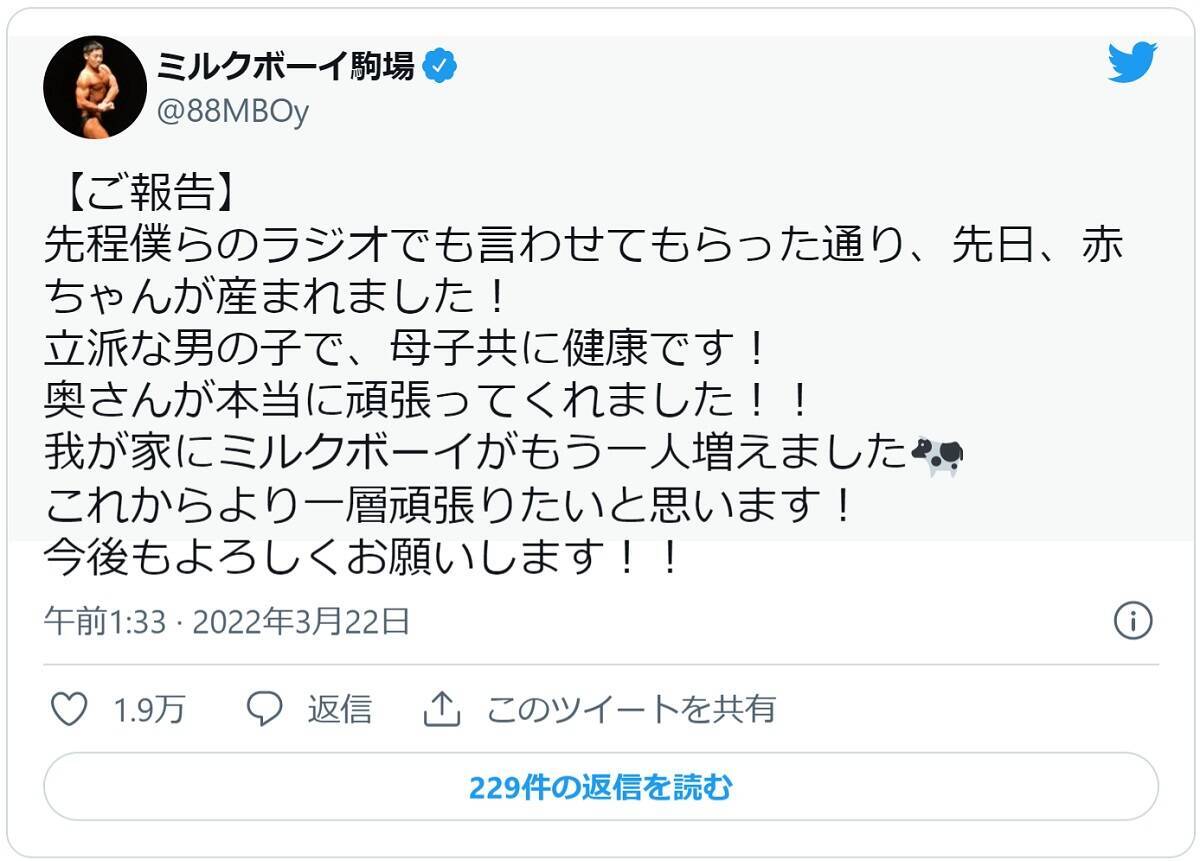Image resolution: width=1200 pixels, height=861 pixels.
Task: Click the line 奥さんが本当に頑張ってくれました
Action: coord(425,402)
